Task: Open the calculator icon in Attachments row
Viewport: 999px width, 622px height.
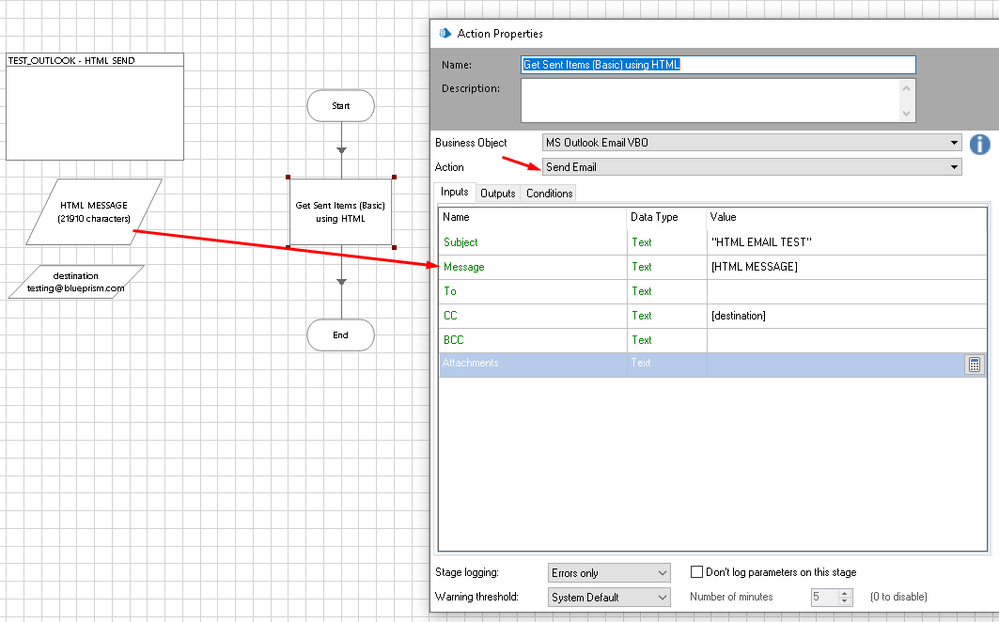Action: click(974, 365)
